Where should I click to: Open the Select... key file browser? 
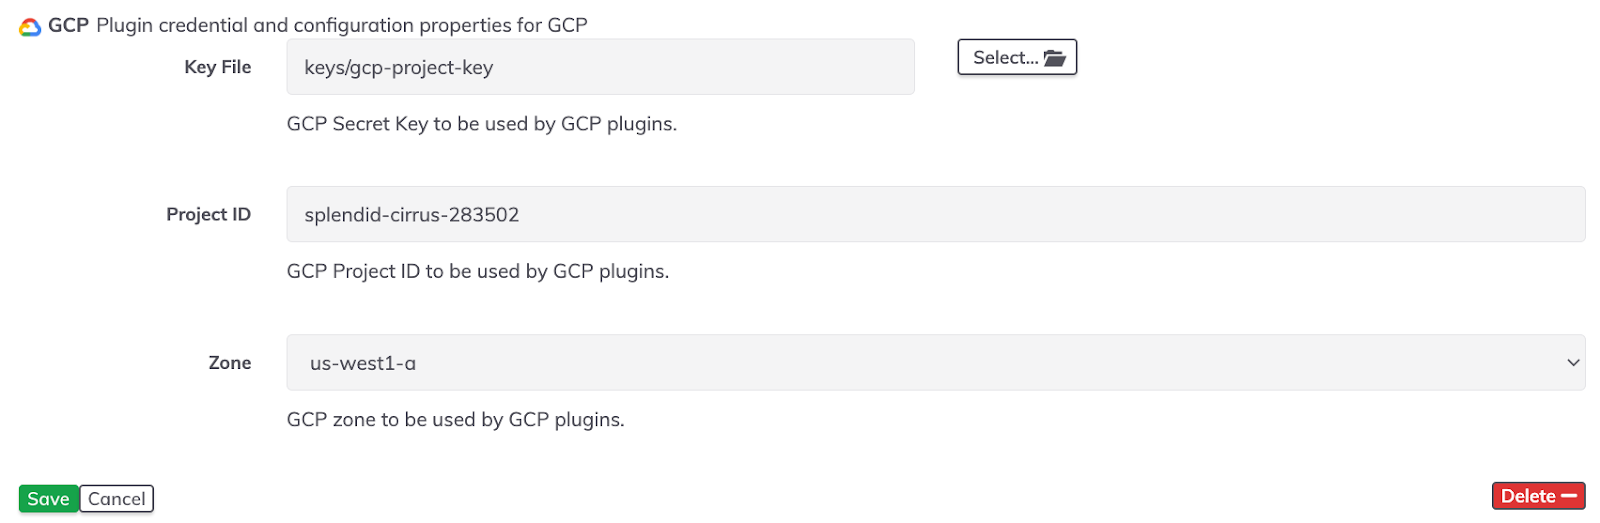point(1017,57)
